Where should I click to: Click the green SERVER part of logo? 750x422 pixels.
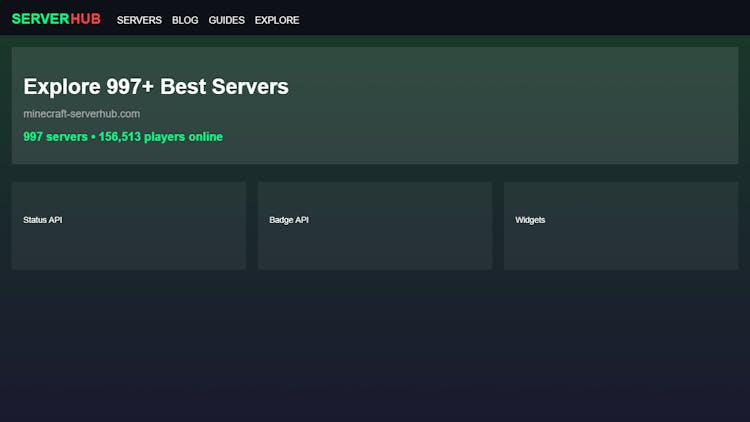40,19
